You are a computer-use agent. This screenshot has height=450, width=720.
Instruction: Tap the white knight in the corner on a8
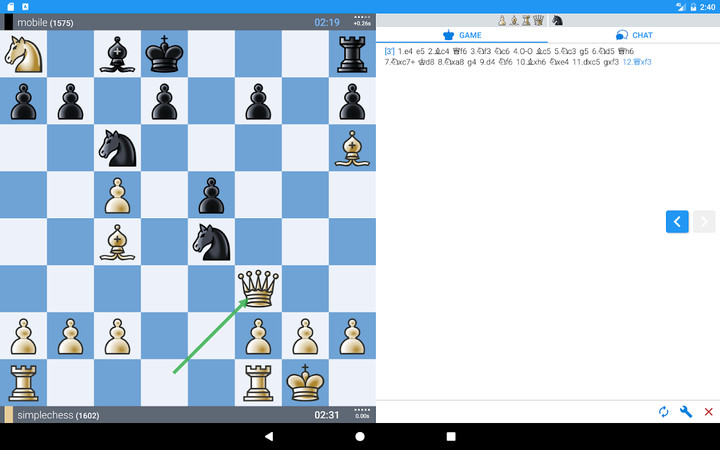[x=23, y=54]
